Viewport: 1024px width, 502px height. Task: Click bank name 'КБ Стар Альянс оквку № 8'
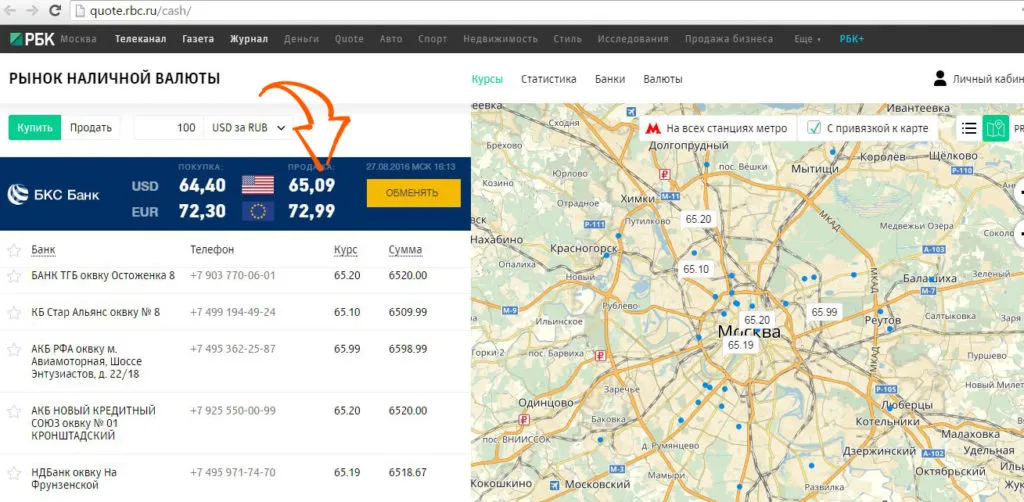click(95, 312)
